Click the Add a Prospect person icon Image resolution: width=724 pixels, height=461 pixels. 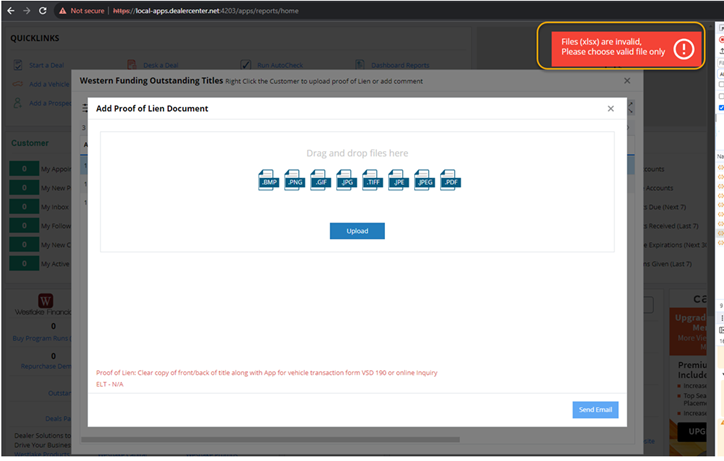pyautogui.click(x=18, y=103)
